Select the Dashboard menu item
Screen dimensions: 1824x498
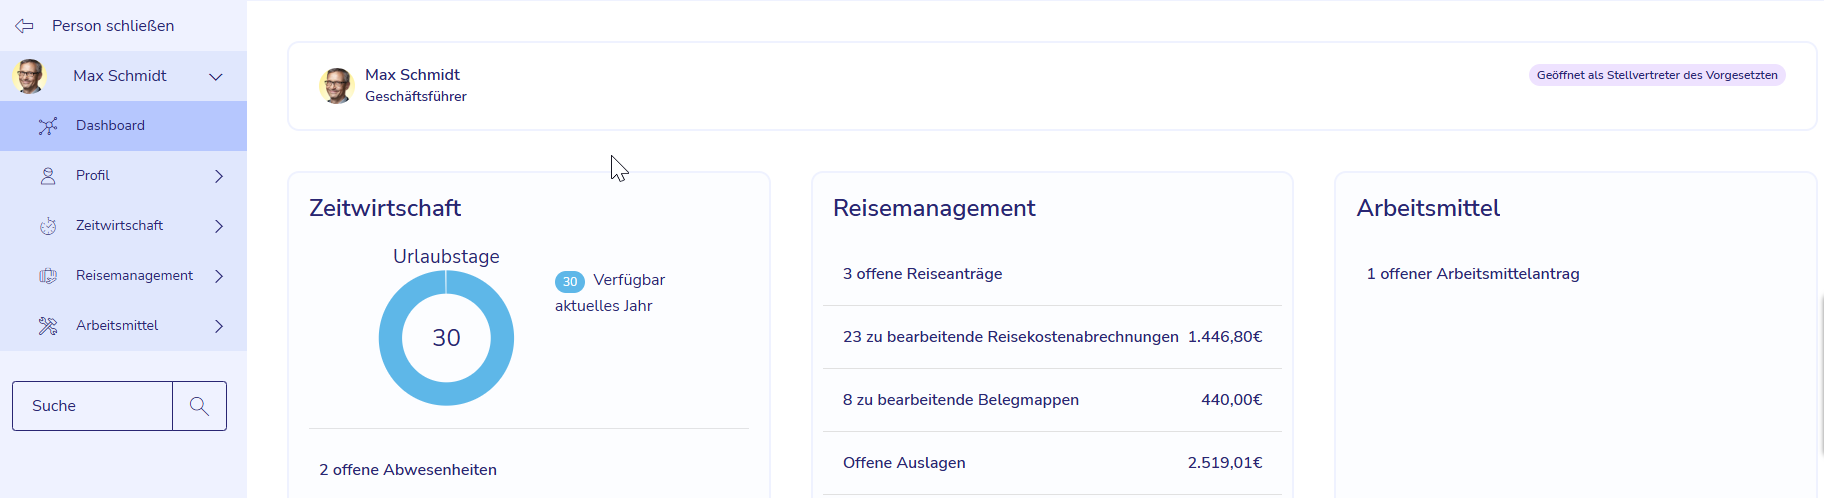coord(123,126)
